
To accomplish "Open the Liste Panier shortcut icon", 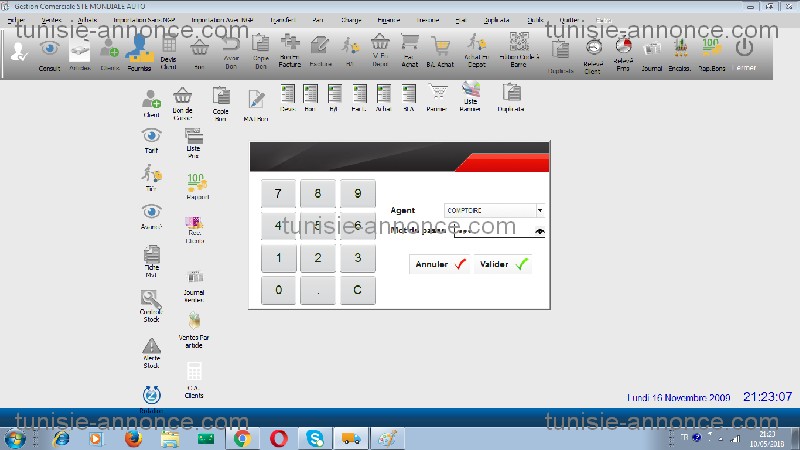I will tap(470, 98).
